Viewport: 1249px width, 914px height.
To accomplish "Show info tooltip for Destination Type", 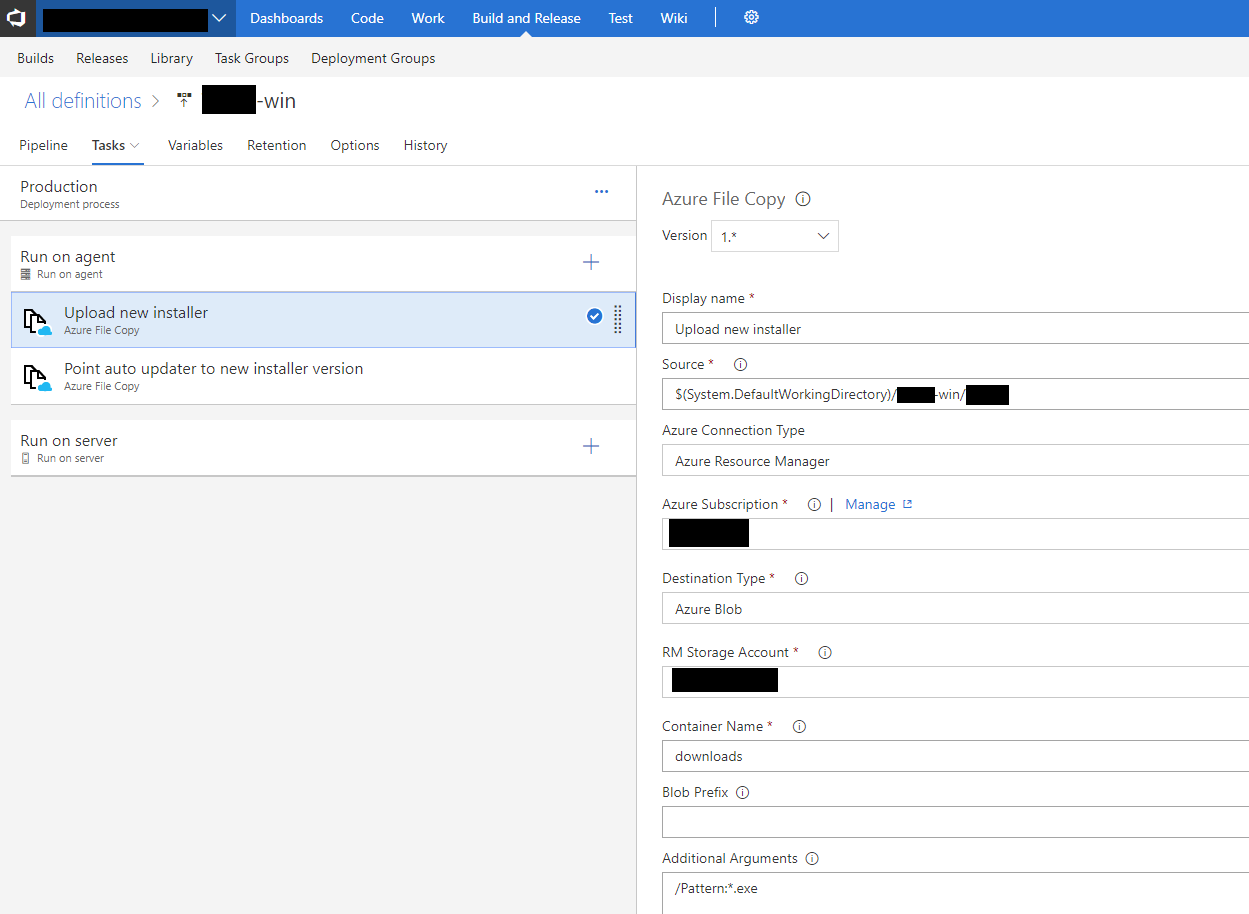I will (x=801, y=579).
